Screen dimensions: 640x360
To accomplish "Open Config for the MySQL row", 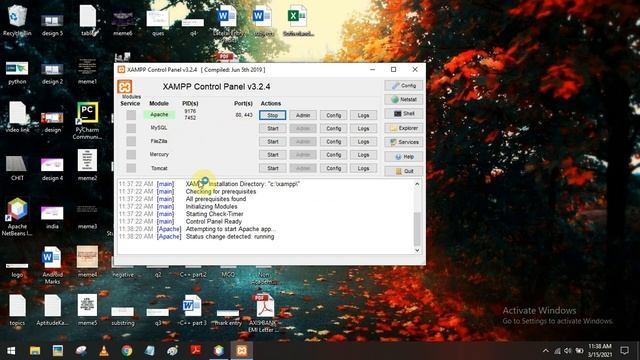I will pos(333,128).
